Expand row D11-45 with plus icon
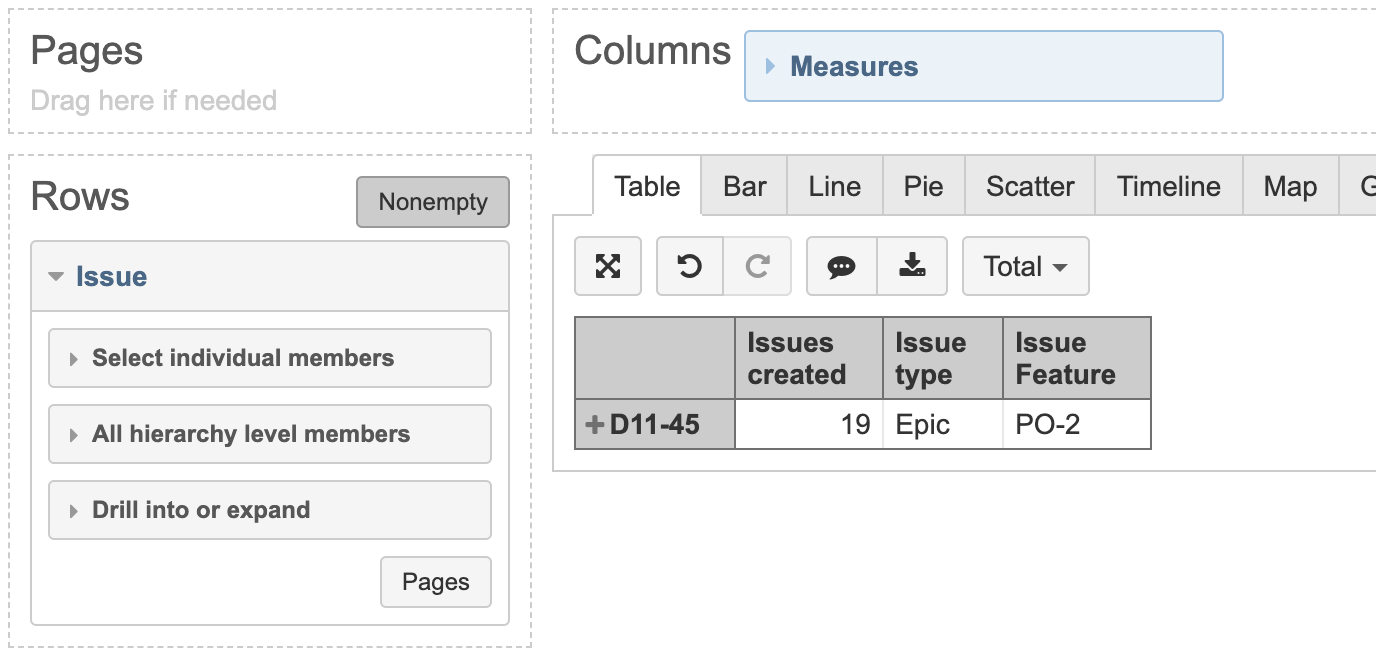 pyautogui.click(x=594, y=425)
